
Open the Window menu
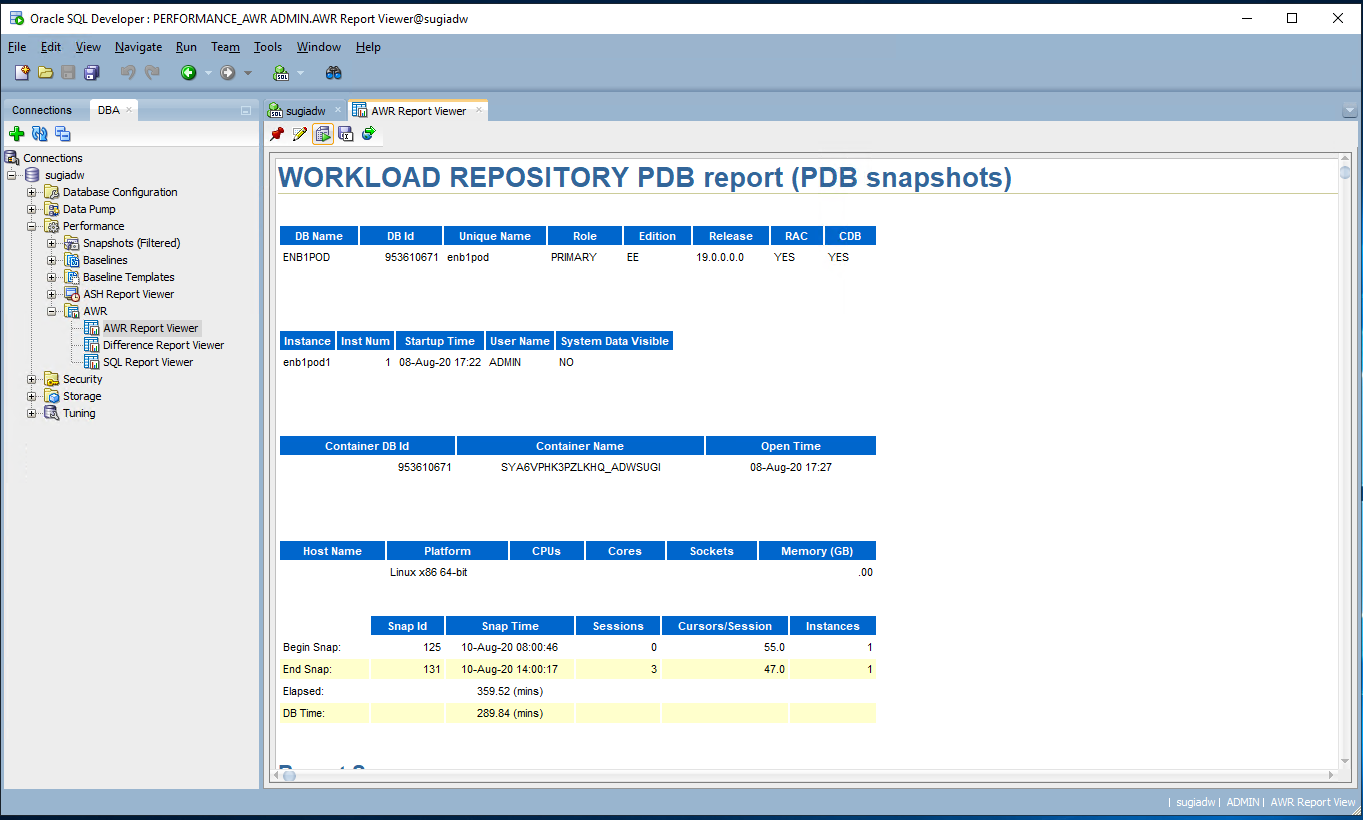319,47
